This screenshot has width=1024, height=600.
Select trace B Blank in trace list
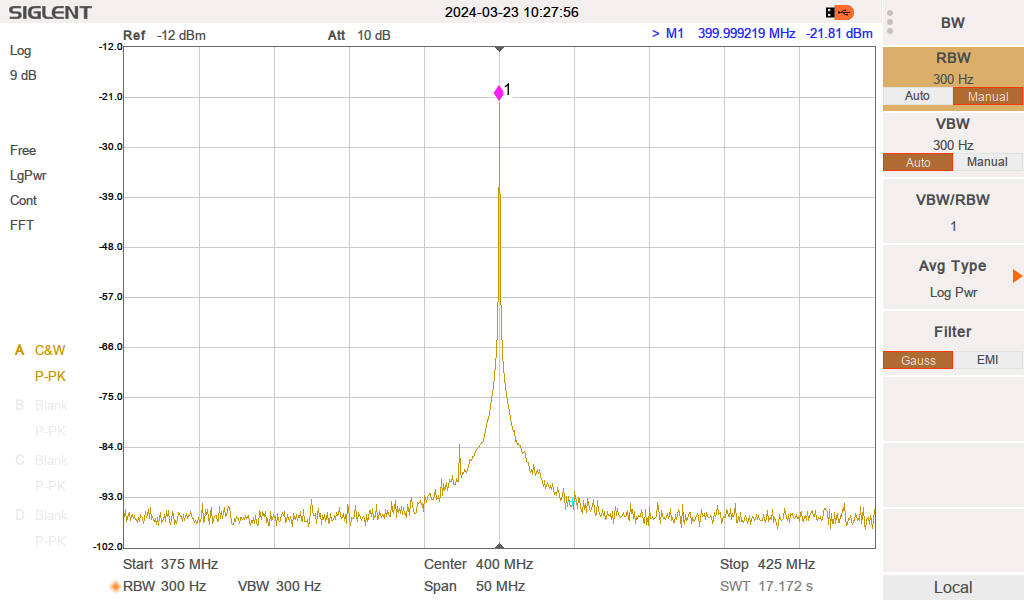point(50,406)
